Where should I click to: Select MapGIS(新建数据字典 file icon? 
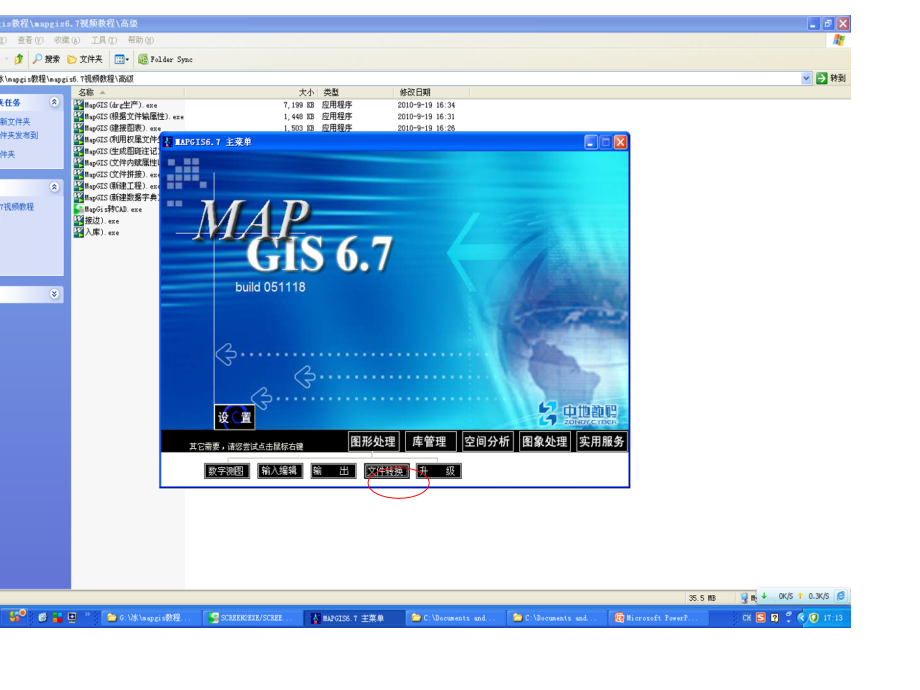[79, 197]
